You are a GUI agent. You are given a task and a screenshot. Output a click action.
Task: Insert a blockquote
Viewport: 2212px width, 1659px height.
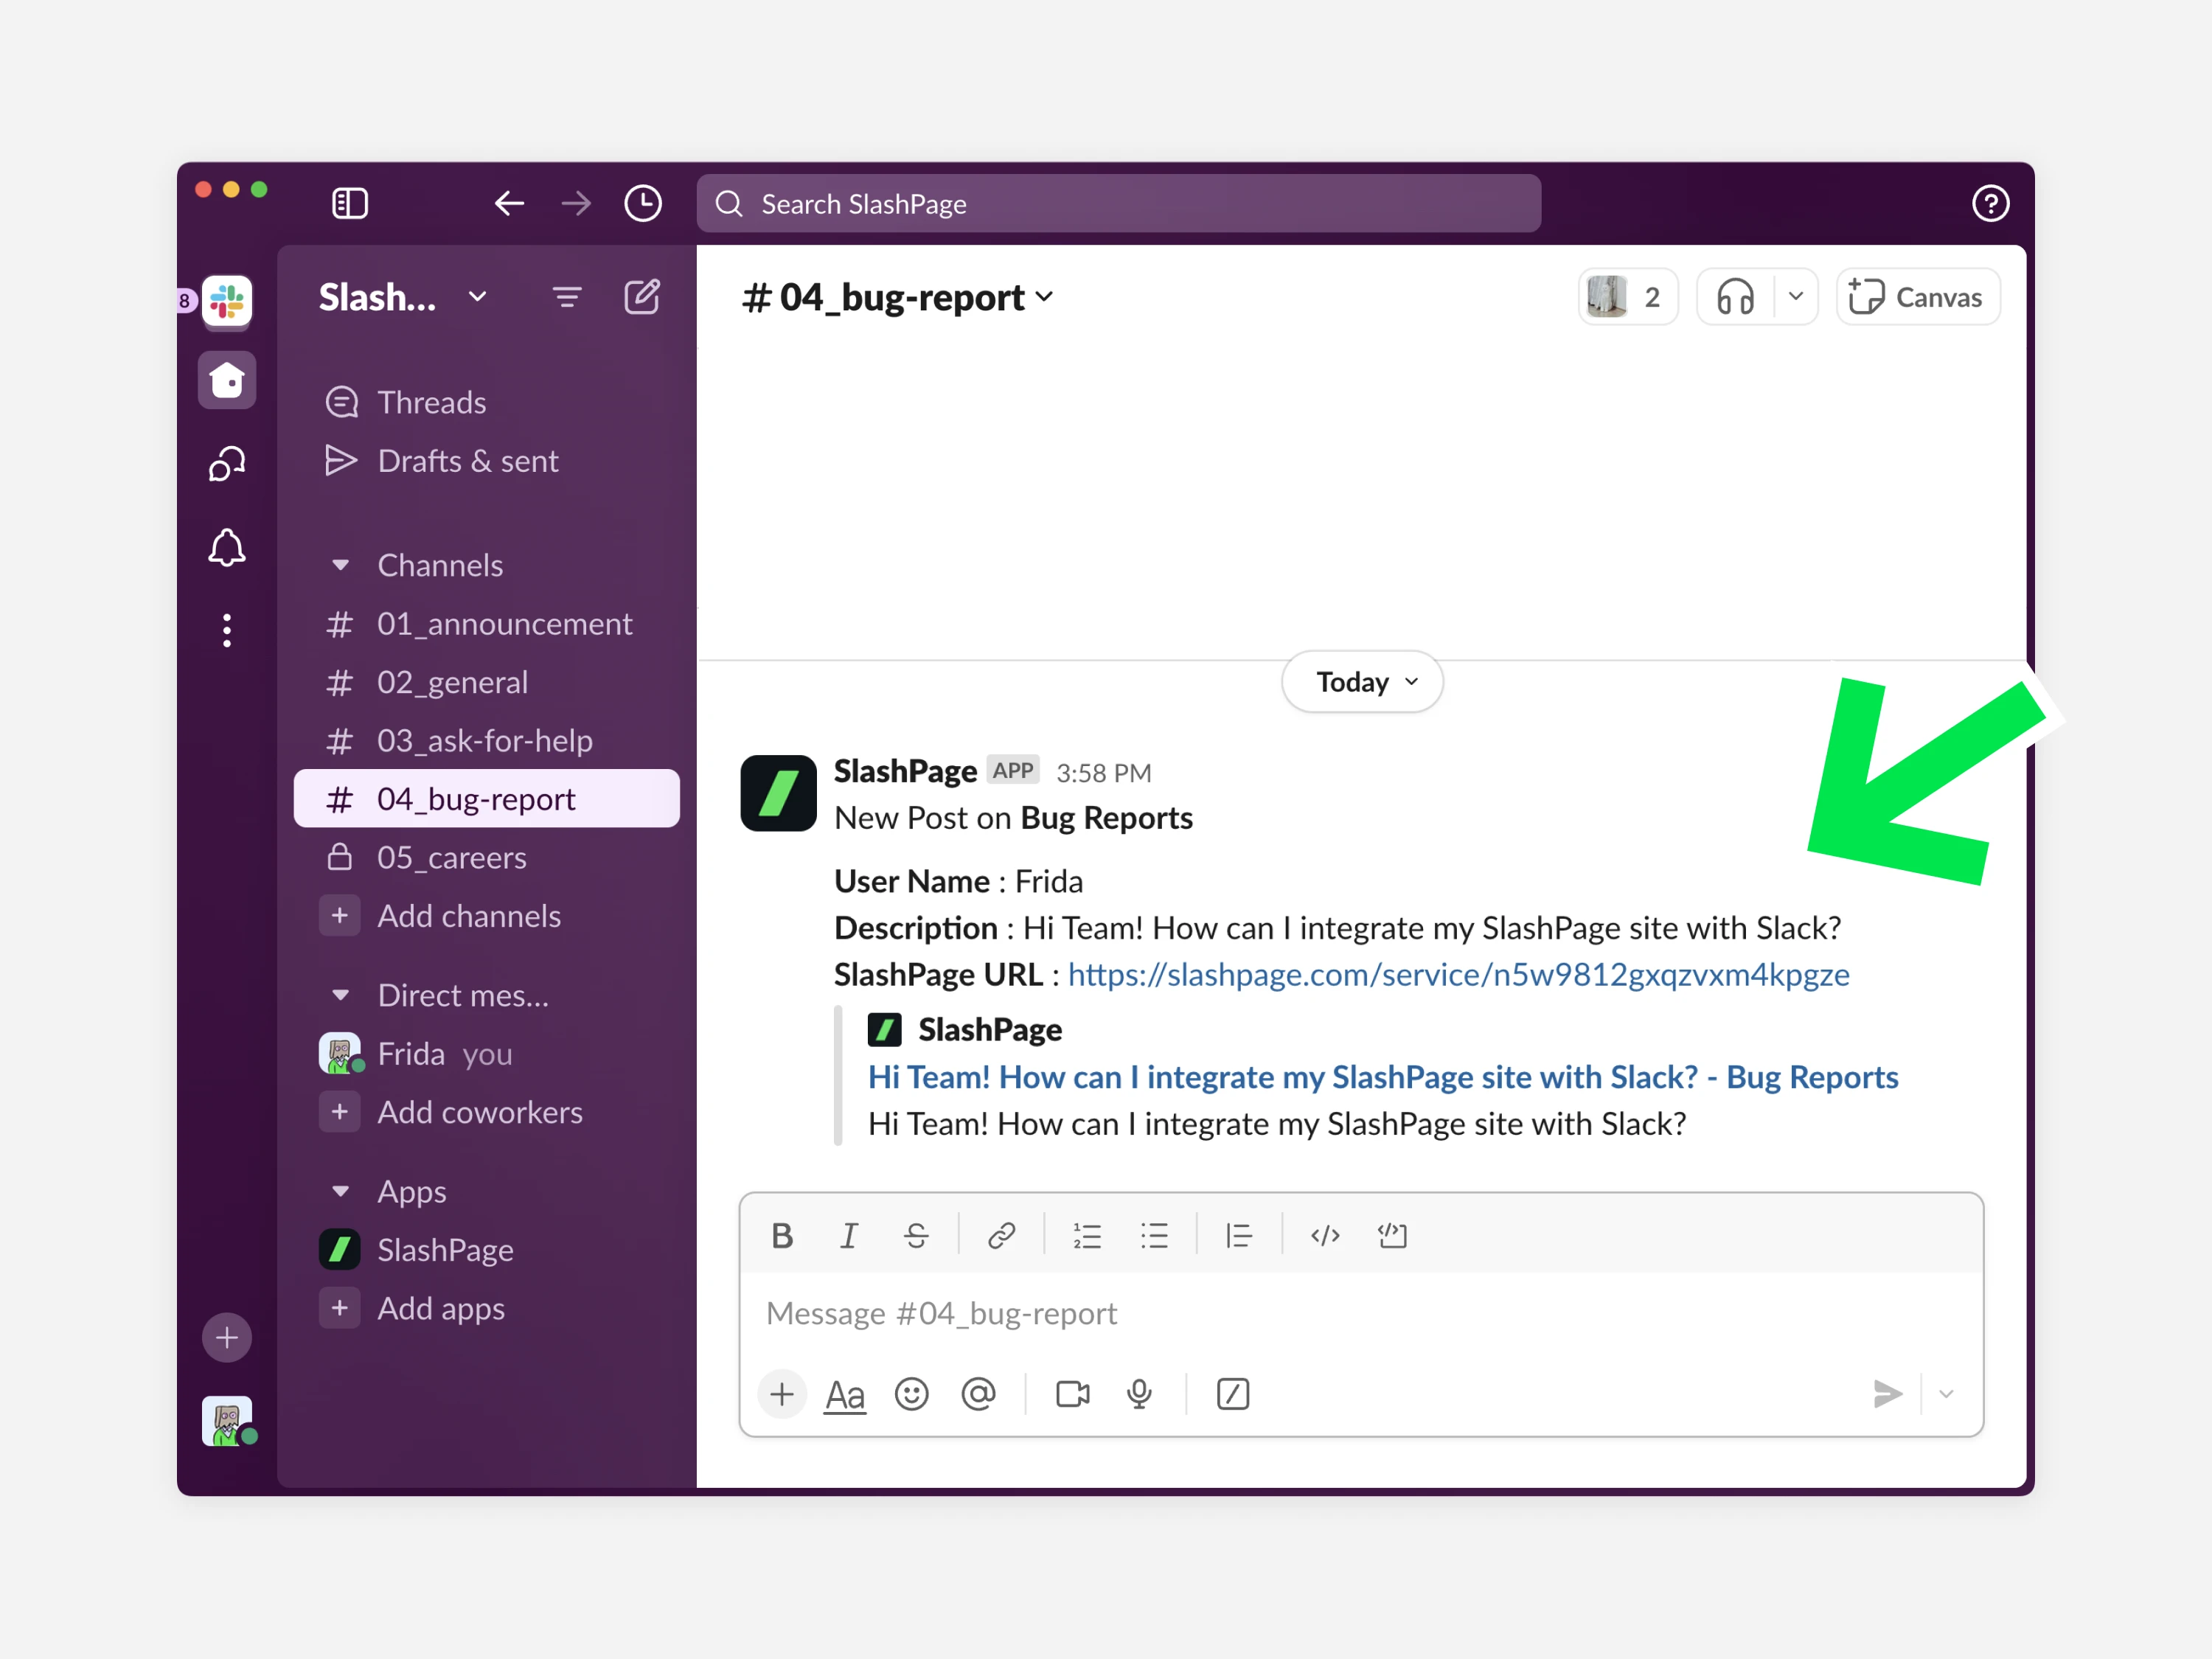point(1239,1236)
